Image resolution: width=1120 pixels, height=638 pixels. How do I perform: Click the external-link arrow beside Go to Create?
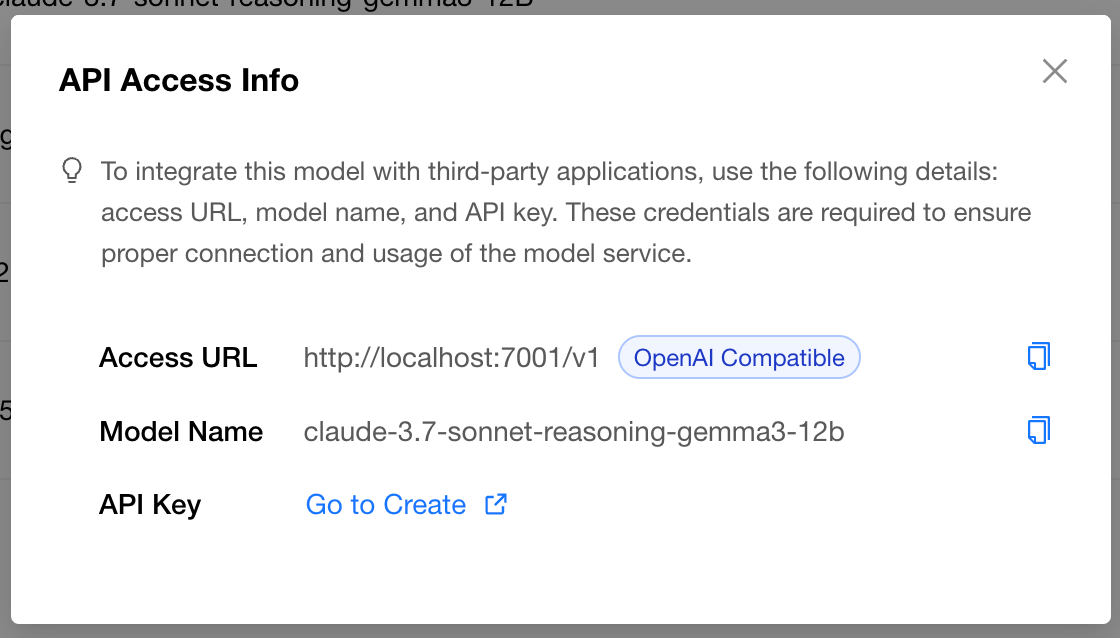pos(496,504)
